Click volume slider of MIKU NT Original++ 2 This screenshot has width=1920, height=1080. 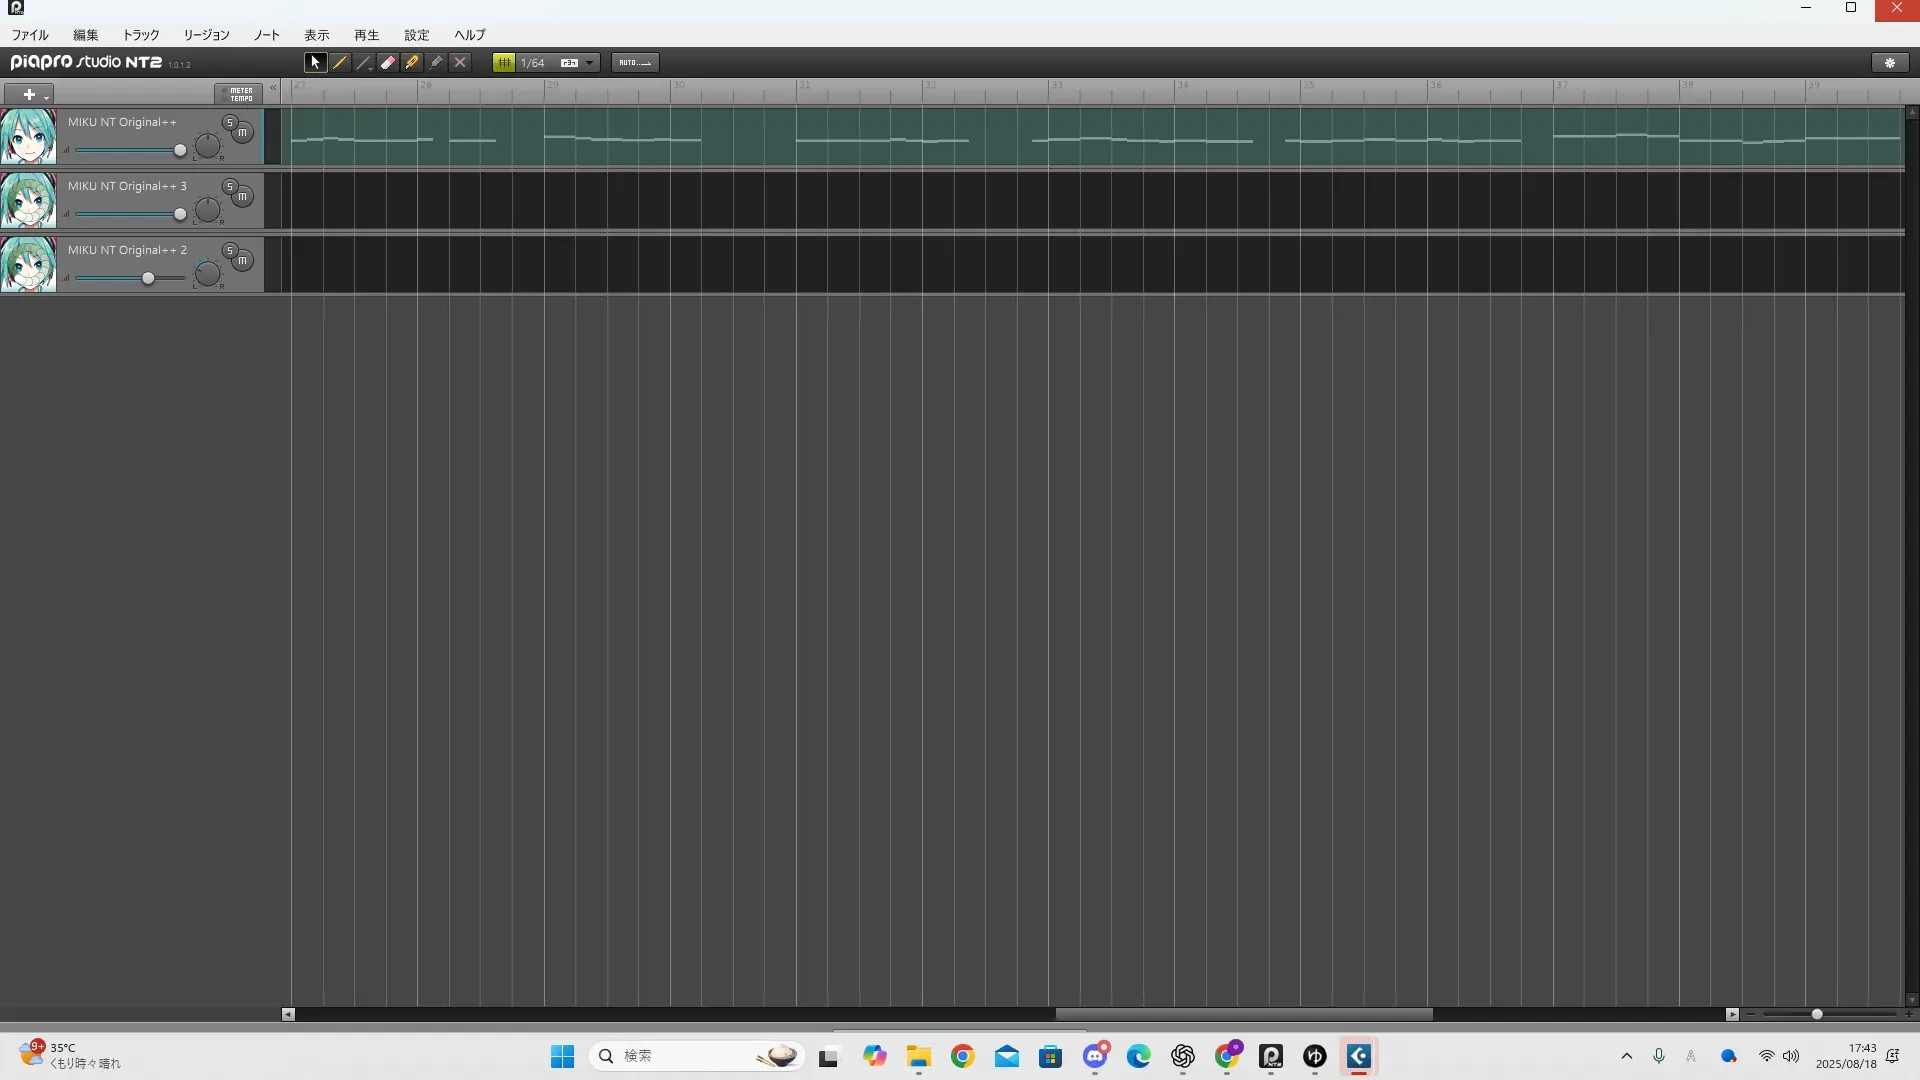click(148, 278)
